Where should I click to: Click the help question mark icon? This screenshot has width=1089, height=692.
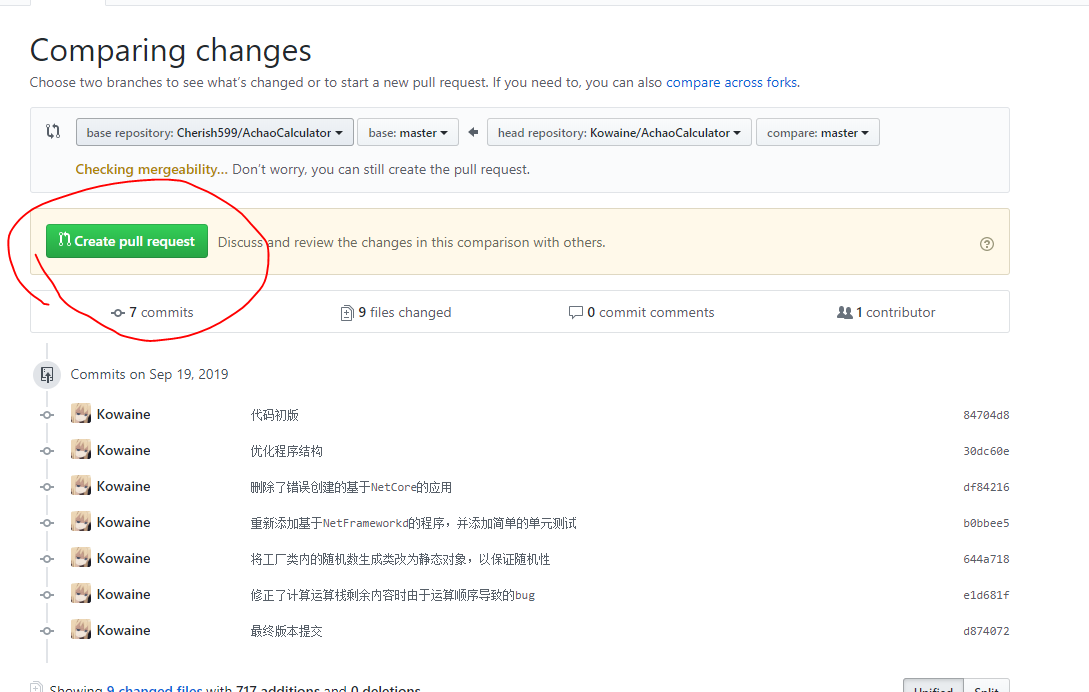point(986,244)
